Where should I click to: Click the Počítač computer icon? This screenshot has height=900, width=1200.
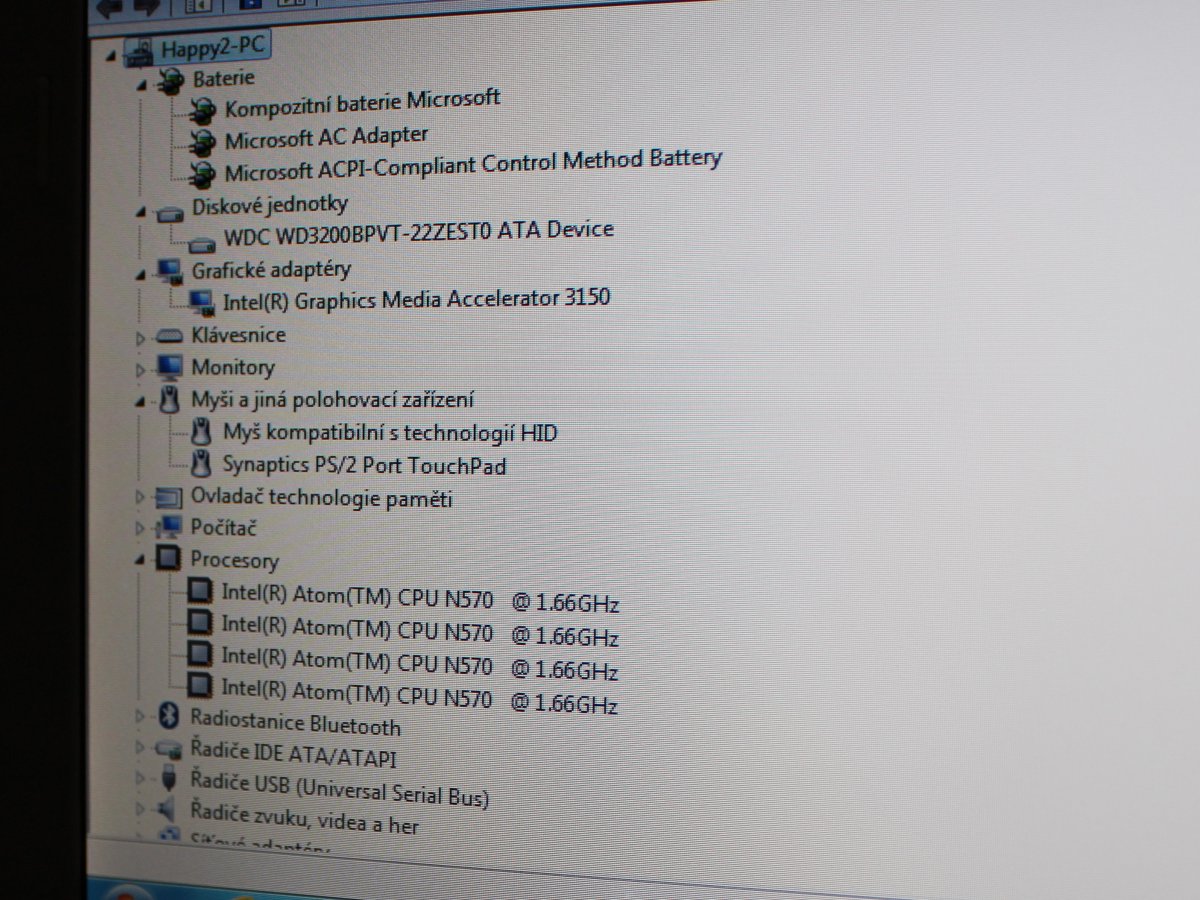coord(170,527)
